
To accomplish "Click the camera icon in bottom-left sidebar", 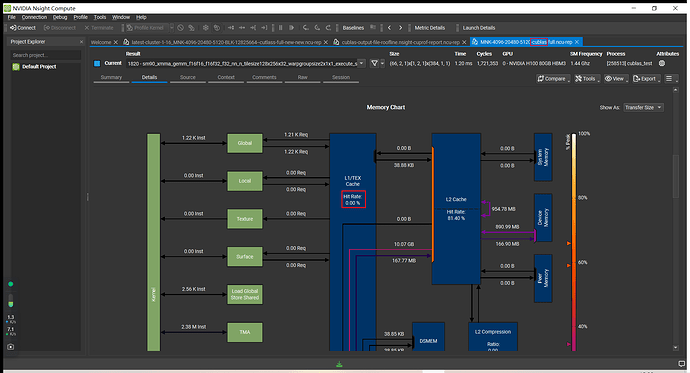I will coord(11,347).
